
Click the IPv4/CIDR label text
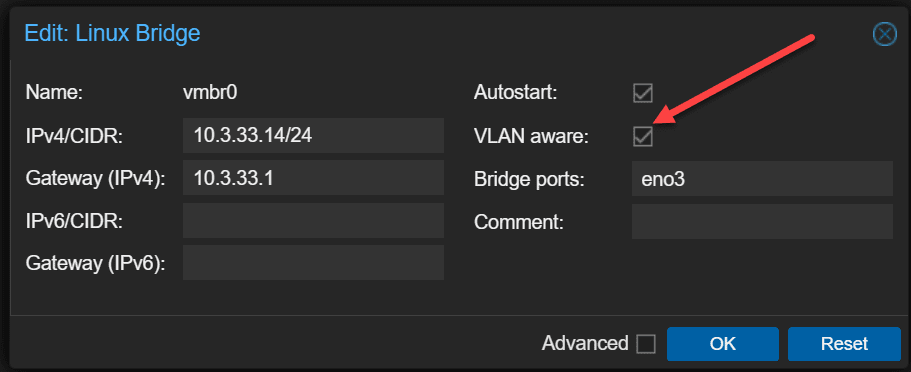click(x=74, y=137)
